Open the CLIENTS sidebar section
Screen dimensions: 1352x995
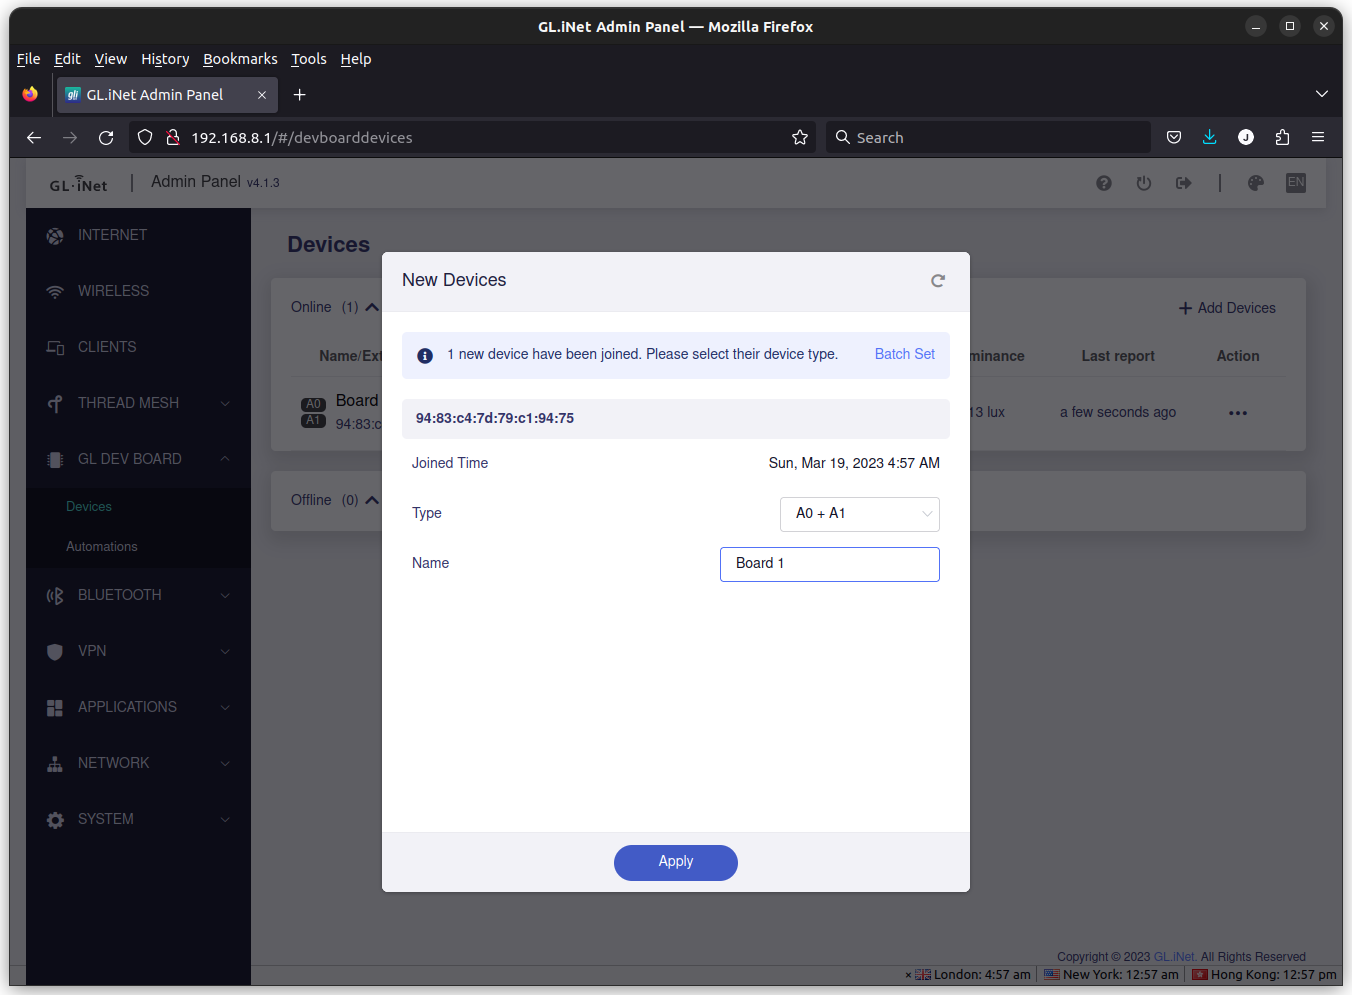click(x=138, y=347)
